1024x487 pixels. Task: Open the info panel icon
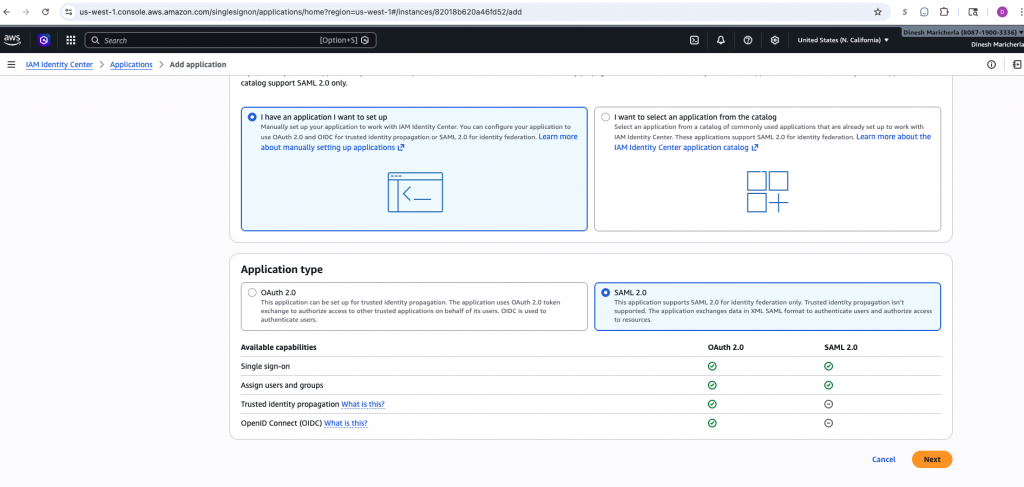(991, 64)
